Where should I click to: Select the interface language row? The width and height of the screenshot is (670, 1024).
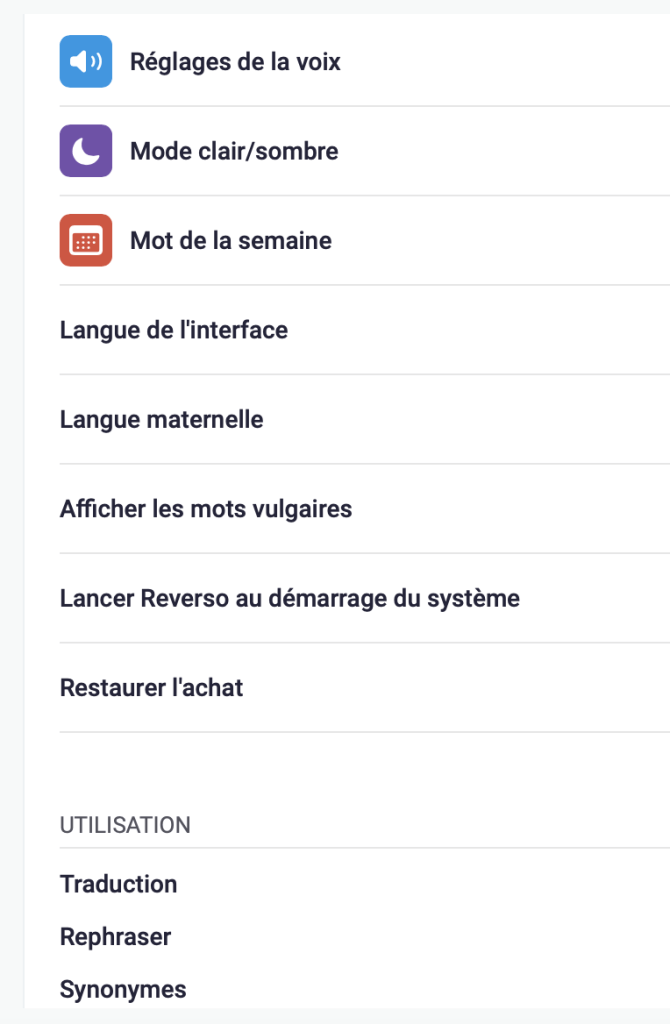point(174,330)
